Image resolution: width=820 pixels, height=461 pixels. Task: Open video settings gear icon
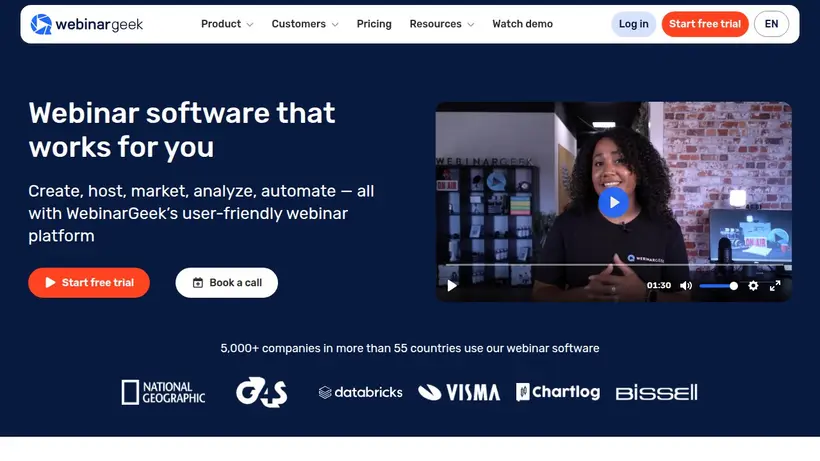tap(753, 285)
